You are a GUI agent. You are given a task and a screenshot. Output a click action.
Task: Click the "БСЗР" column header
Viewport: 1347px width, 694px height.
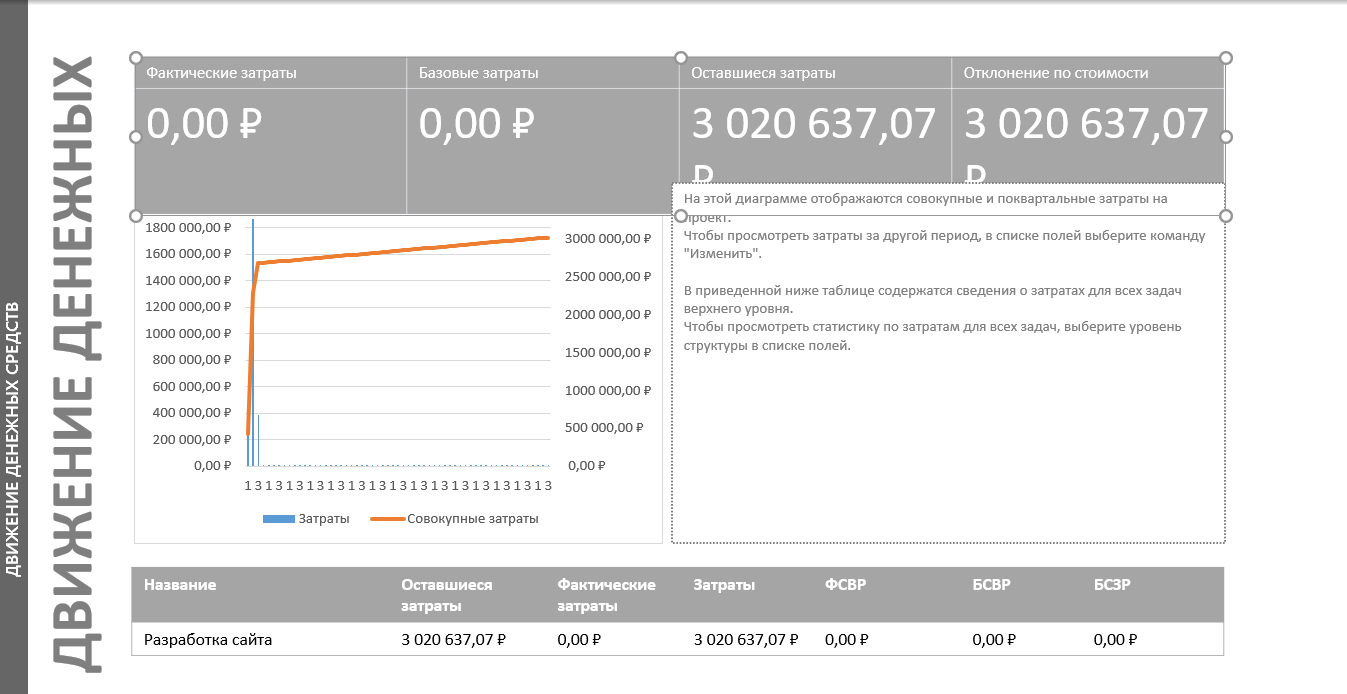(1112, 585)
